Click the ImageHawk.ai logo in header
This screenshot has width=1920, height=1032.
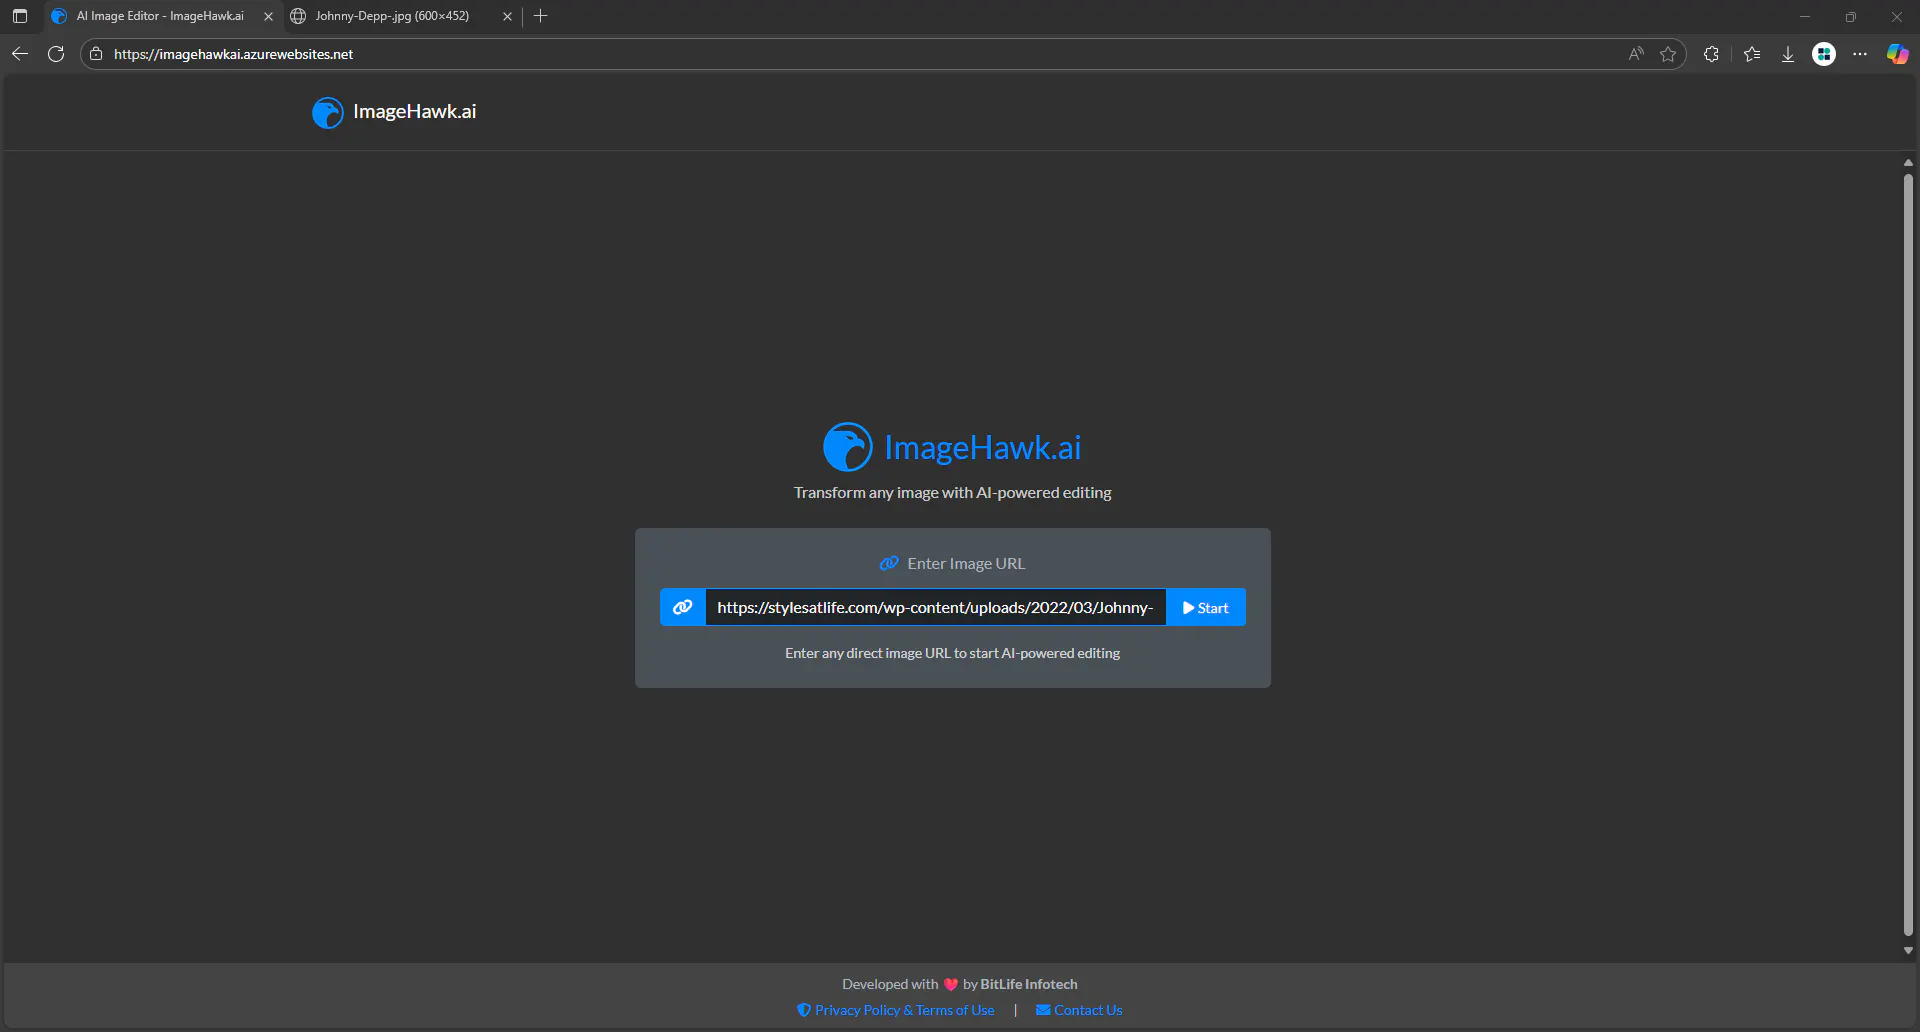328,112
